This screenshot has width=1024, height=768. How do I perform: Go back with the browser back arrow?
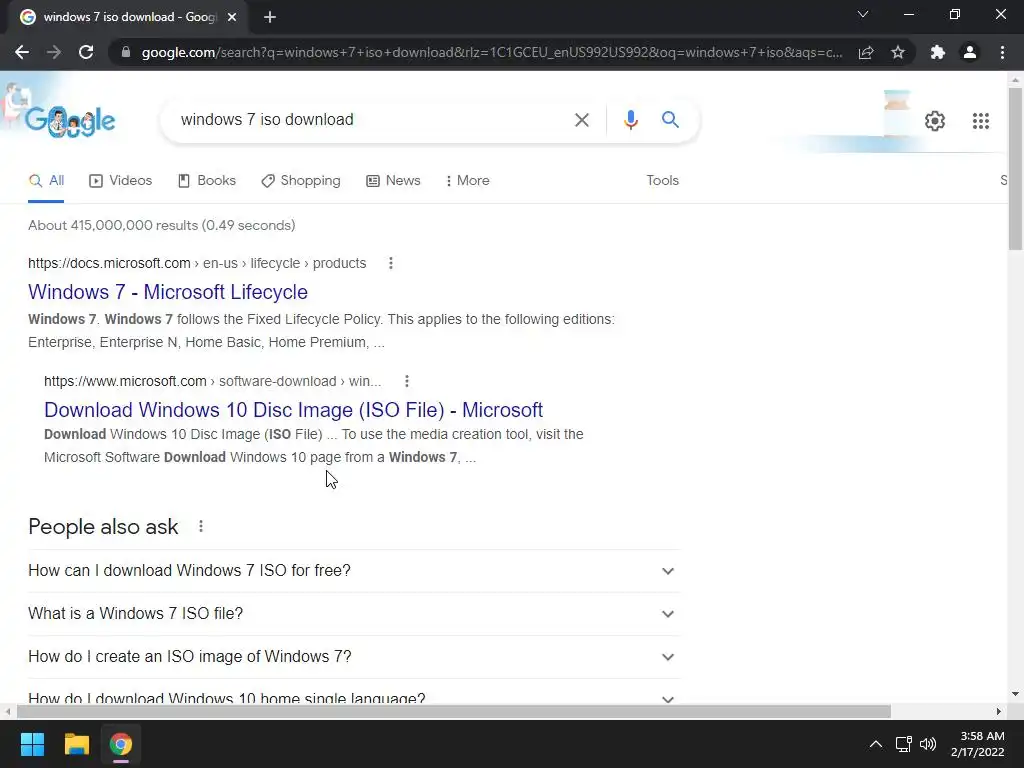pos(22,52)
